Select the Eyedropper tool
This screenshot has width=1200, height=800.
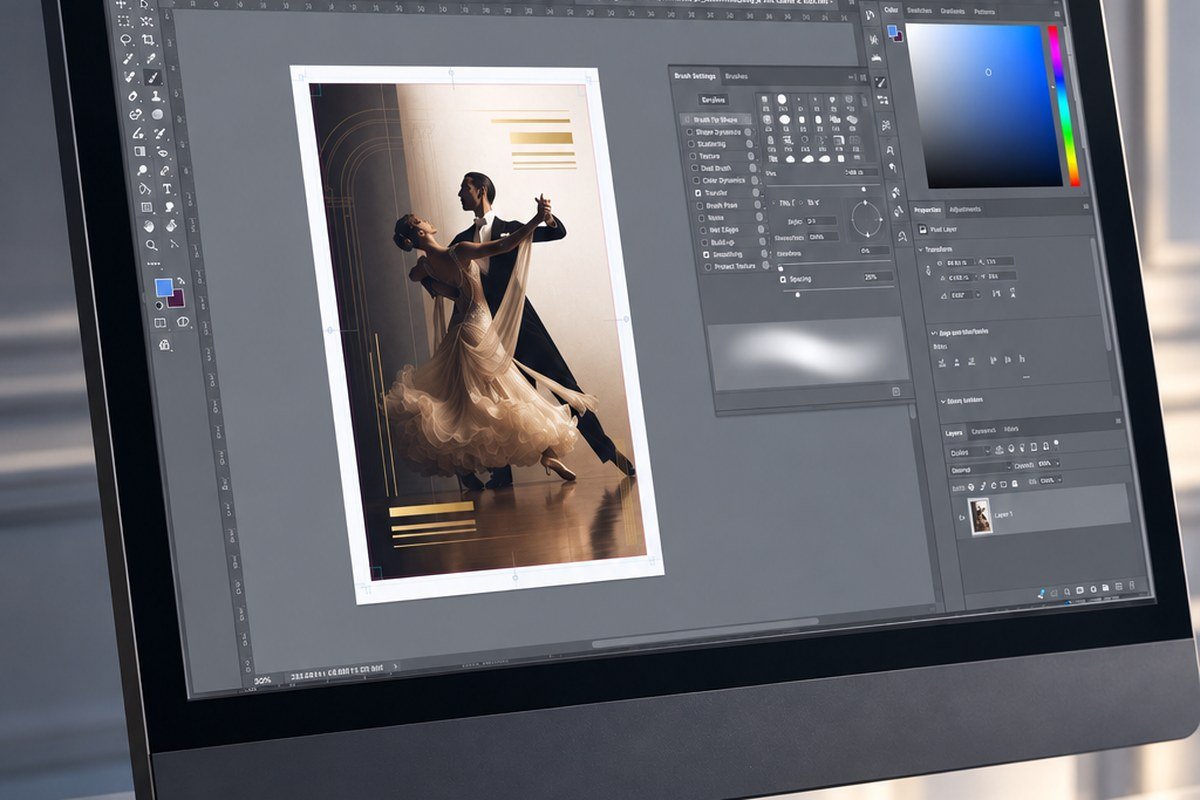click(151, 58)
